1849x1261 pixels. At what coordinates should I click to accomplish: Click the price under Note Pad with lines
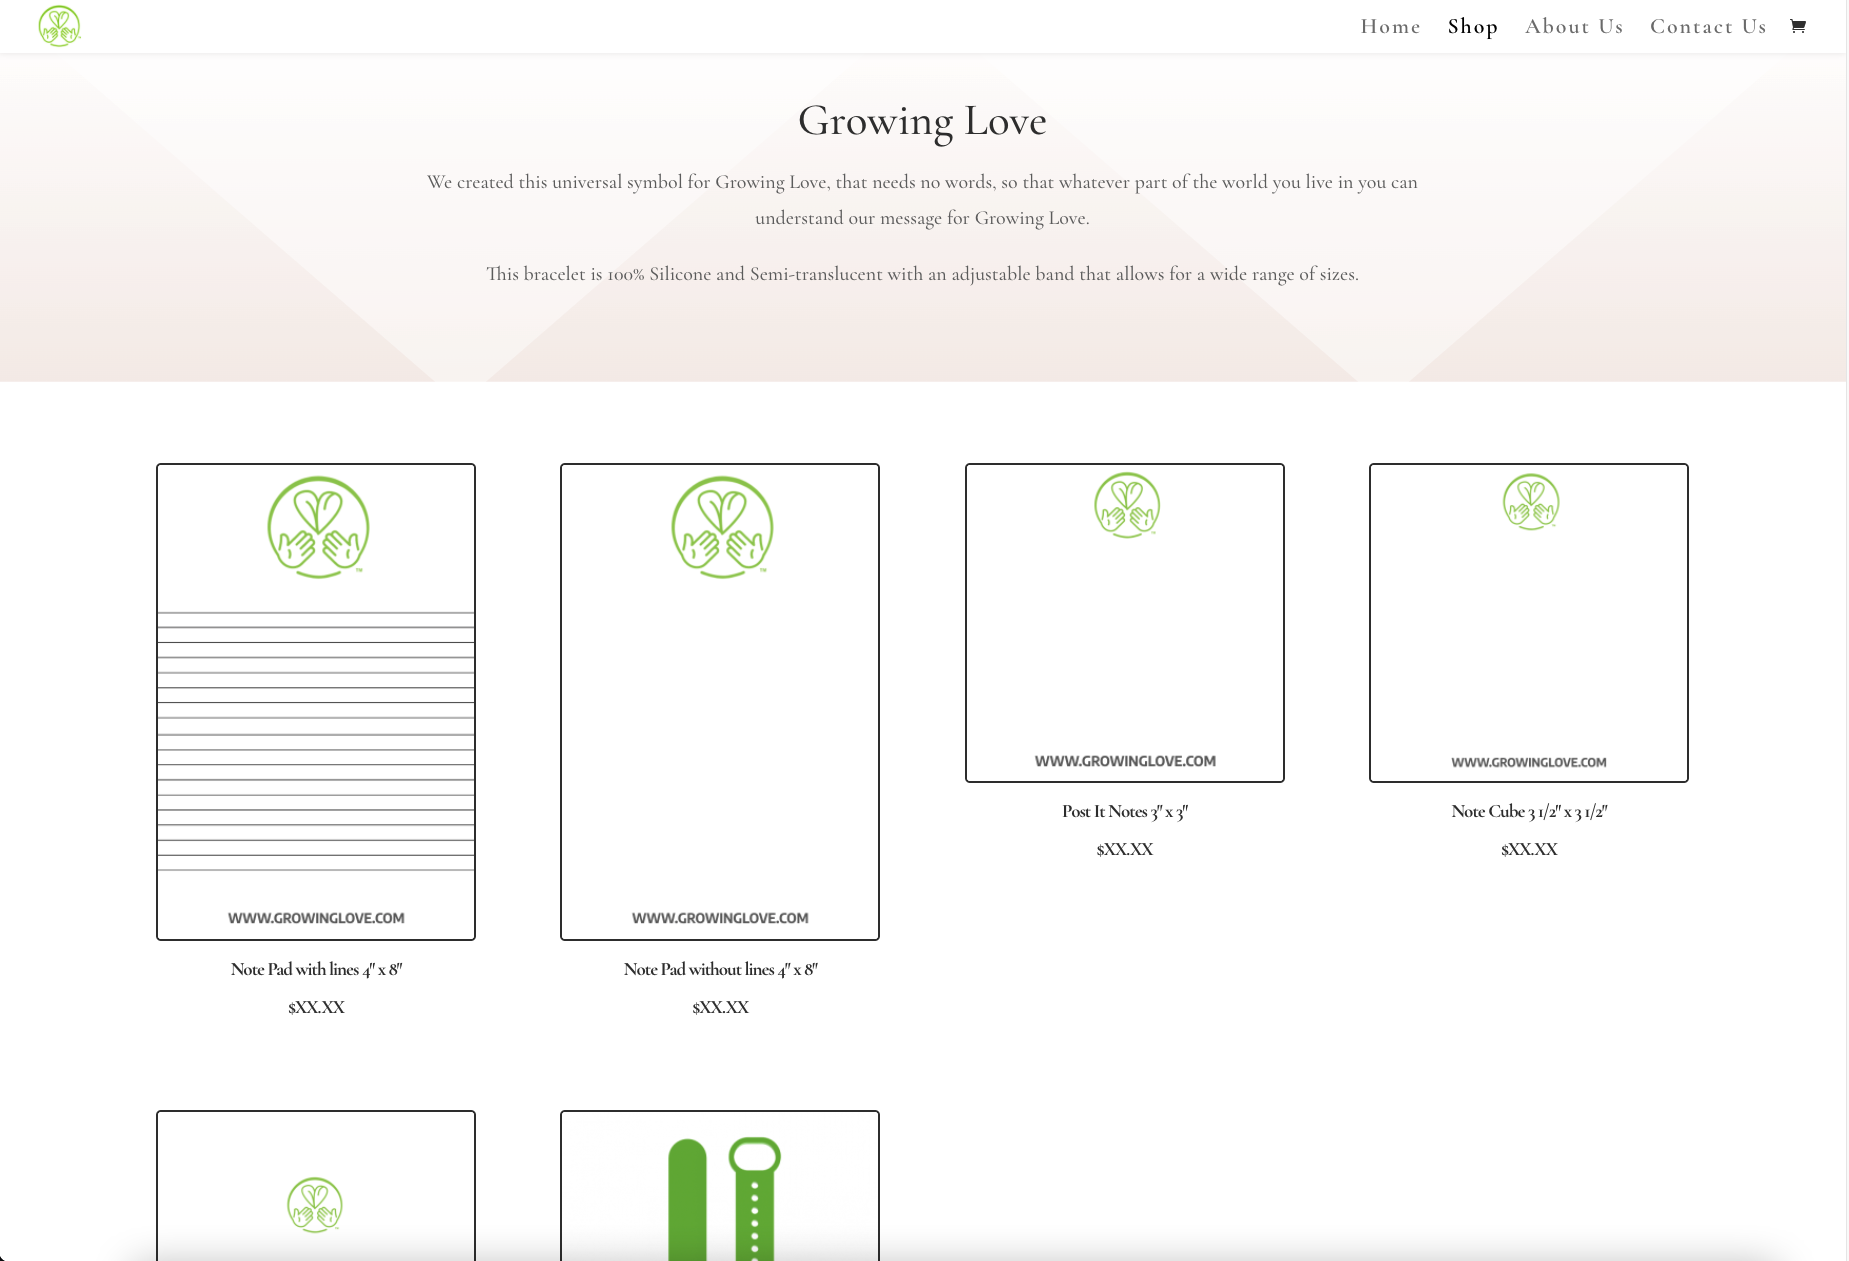tap(316, 1007)
